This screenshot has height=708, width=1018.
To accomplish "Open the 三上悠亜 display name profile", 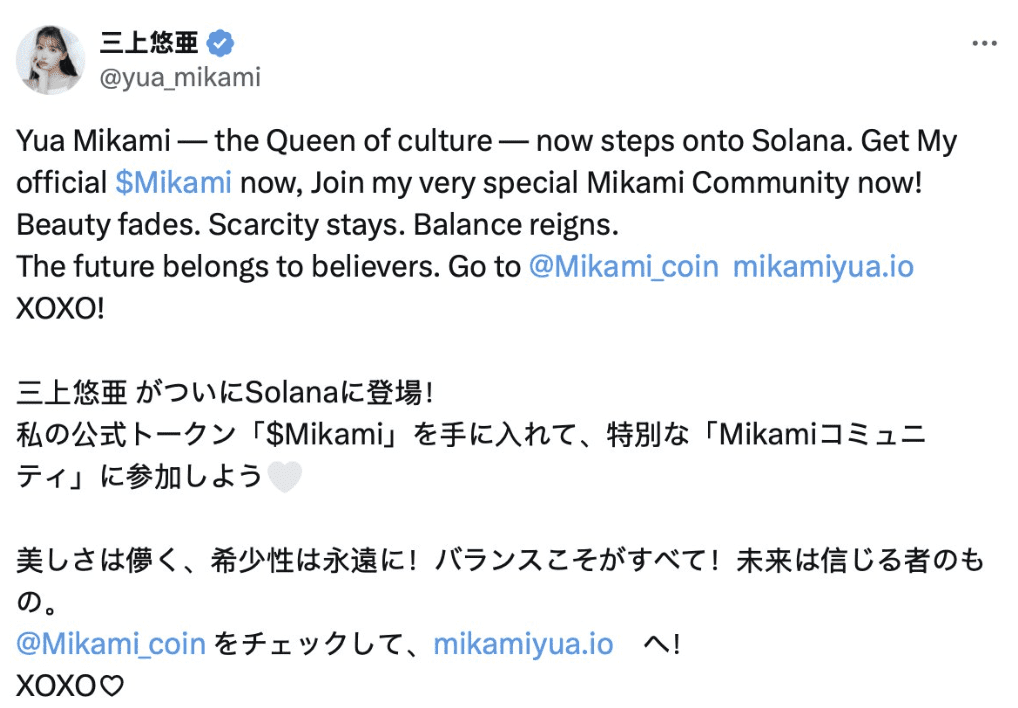I will tap(149, 43).
